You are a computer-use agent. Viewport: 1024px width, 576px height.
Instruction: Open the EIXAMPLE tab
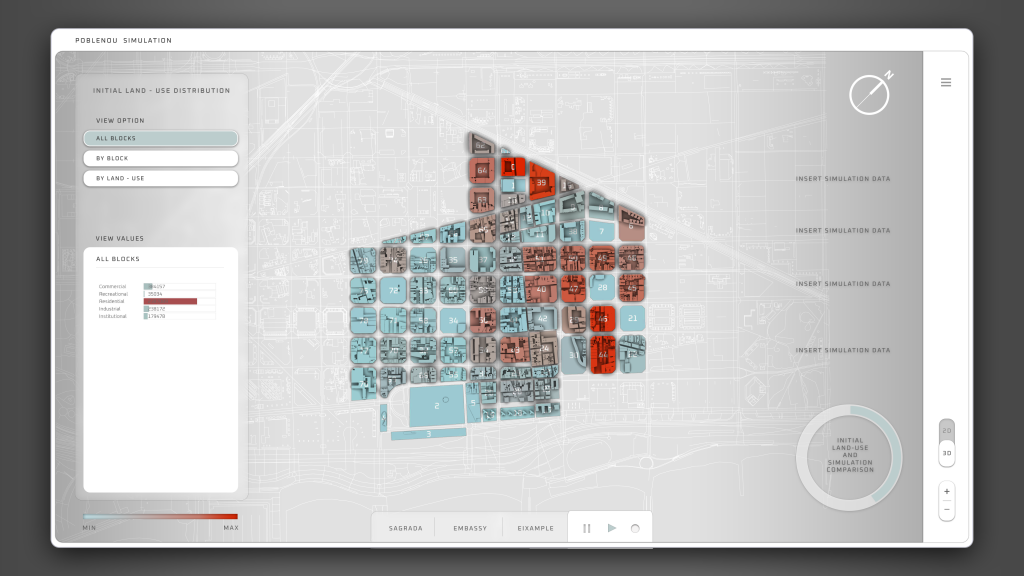(x=535, y=527)
